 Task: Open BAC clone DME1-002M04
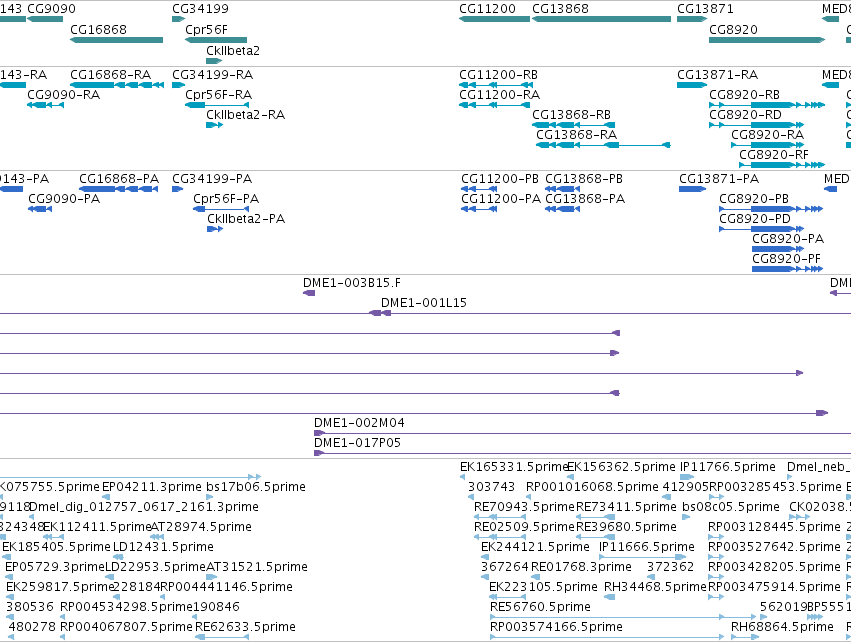click(359, 423)
